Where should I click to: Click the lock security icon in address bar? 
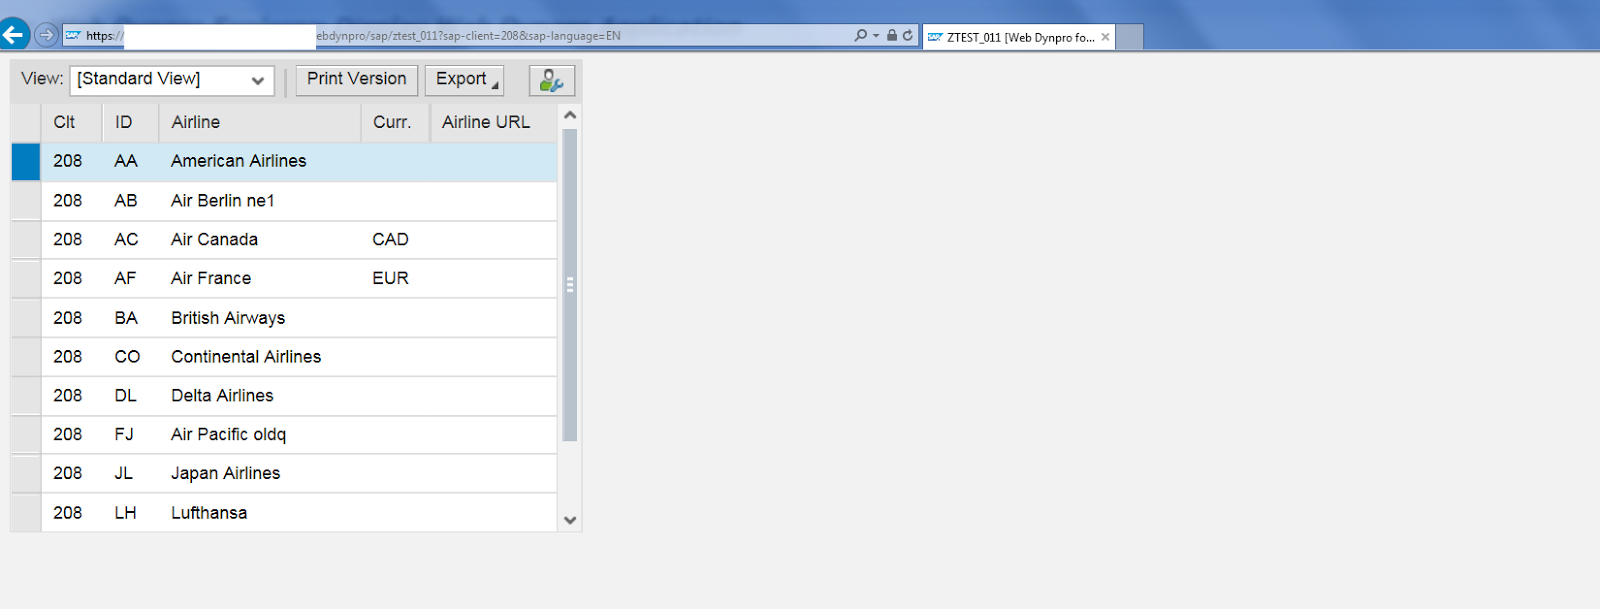coord(891,35)
